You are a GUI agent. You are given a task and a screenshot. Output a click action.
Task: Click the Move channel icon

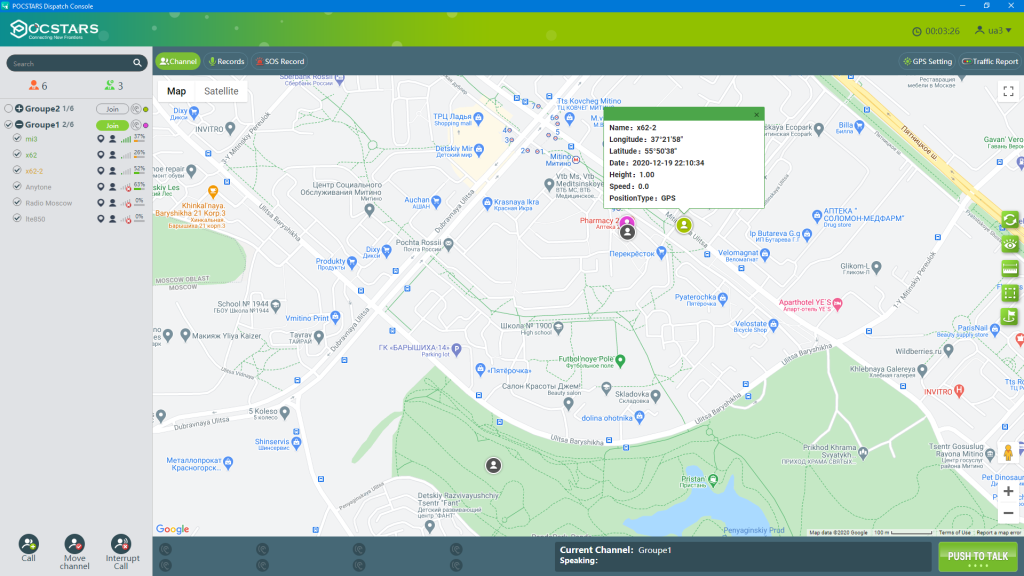[74, 544]
